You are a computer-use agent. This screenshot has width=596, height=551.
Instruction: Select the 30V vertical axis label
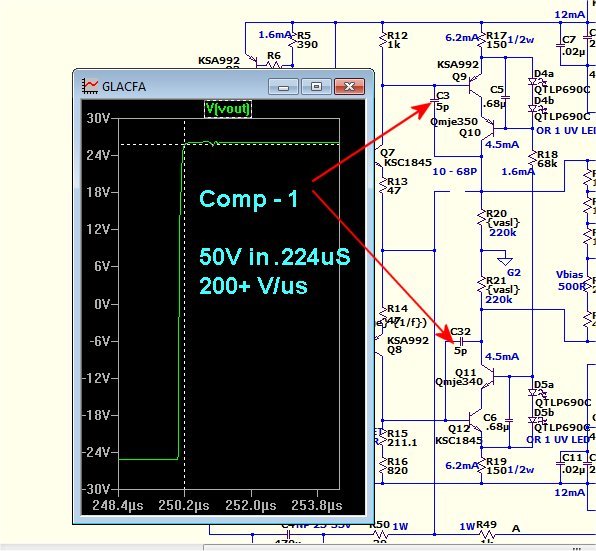[98, 119]
